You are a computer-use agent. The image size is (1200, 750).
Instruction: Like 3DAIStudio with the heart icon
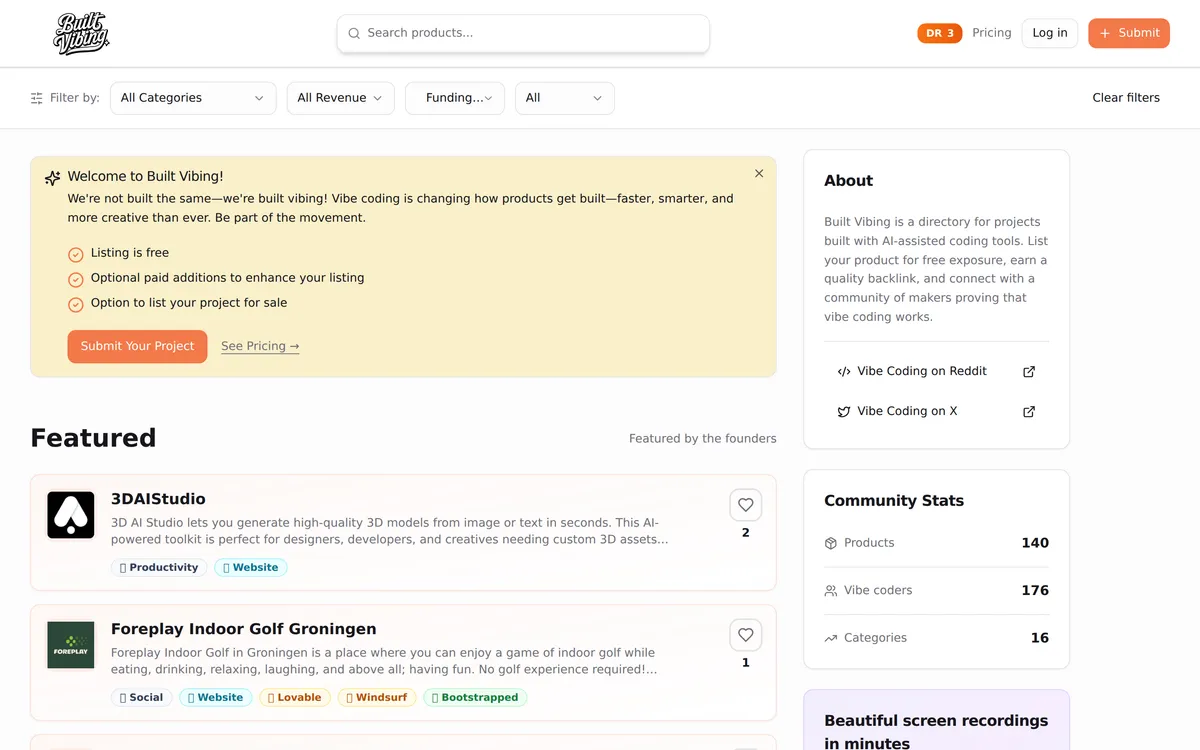point(746,505)
